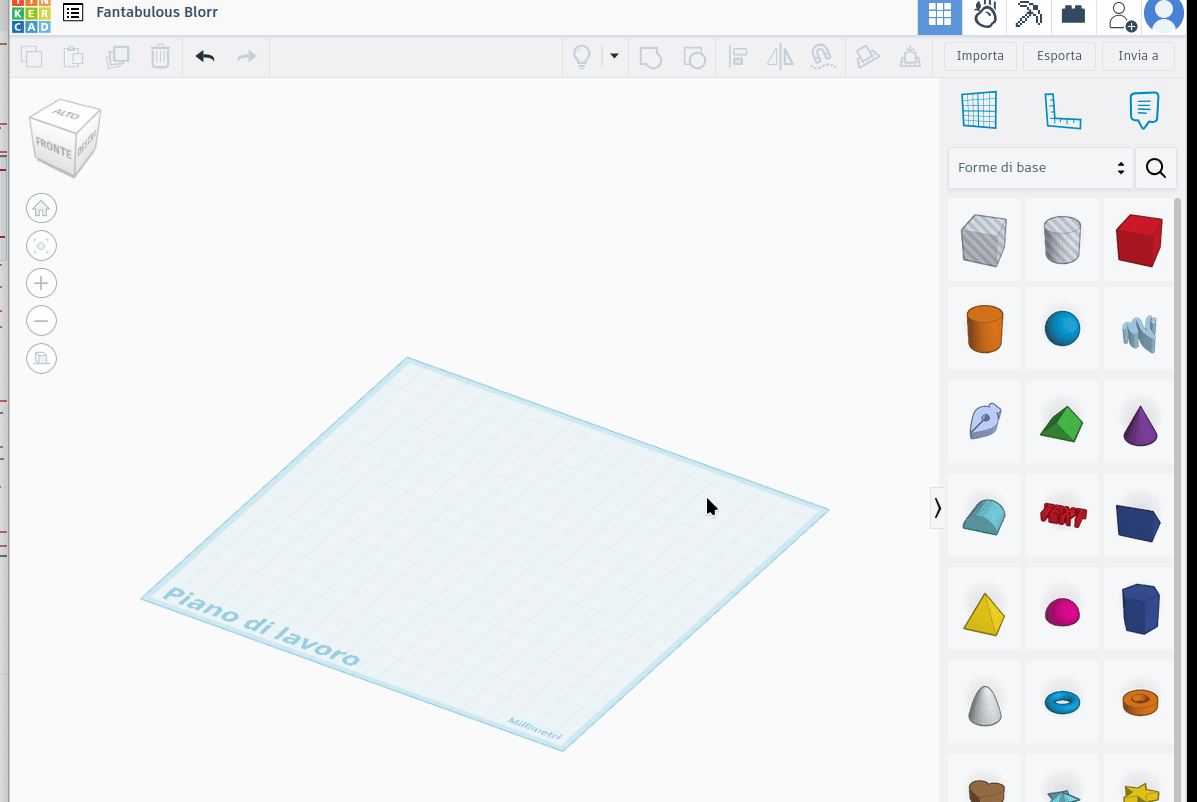The width and height of the screenshot is (1197, 802).
Task: Pick the pen-nib Extrusion shape
Action: [x=984, y=421]
